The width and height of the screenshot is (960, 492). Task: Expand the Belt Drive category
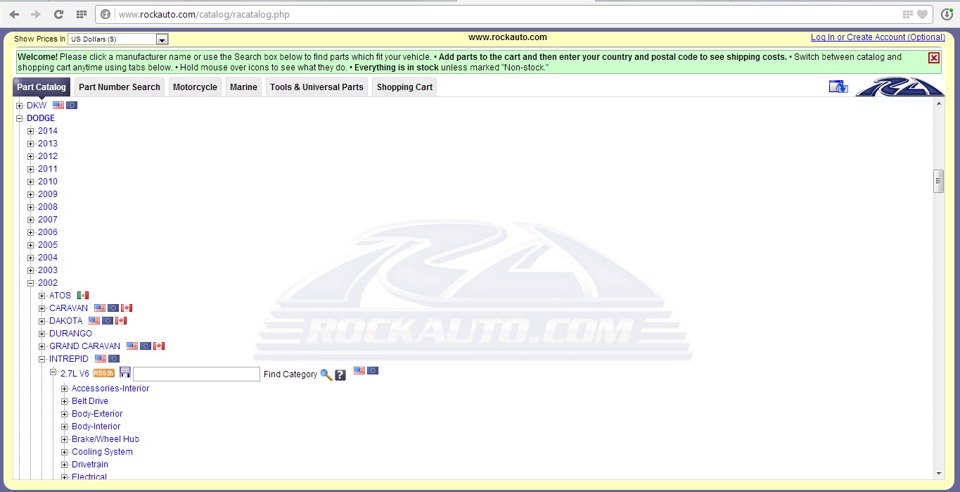64,401
